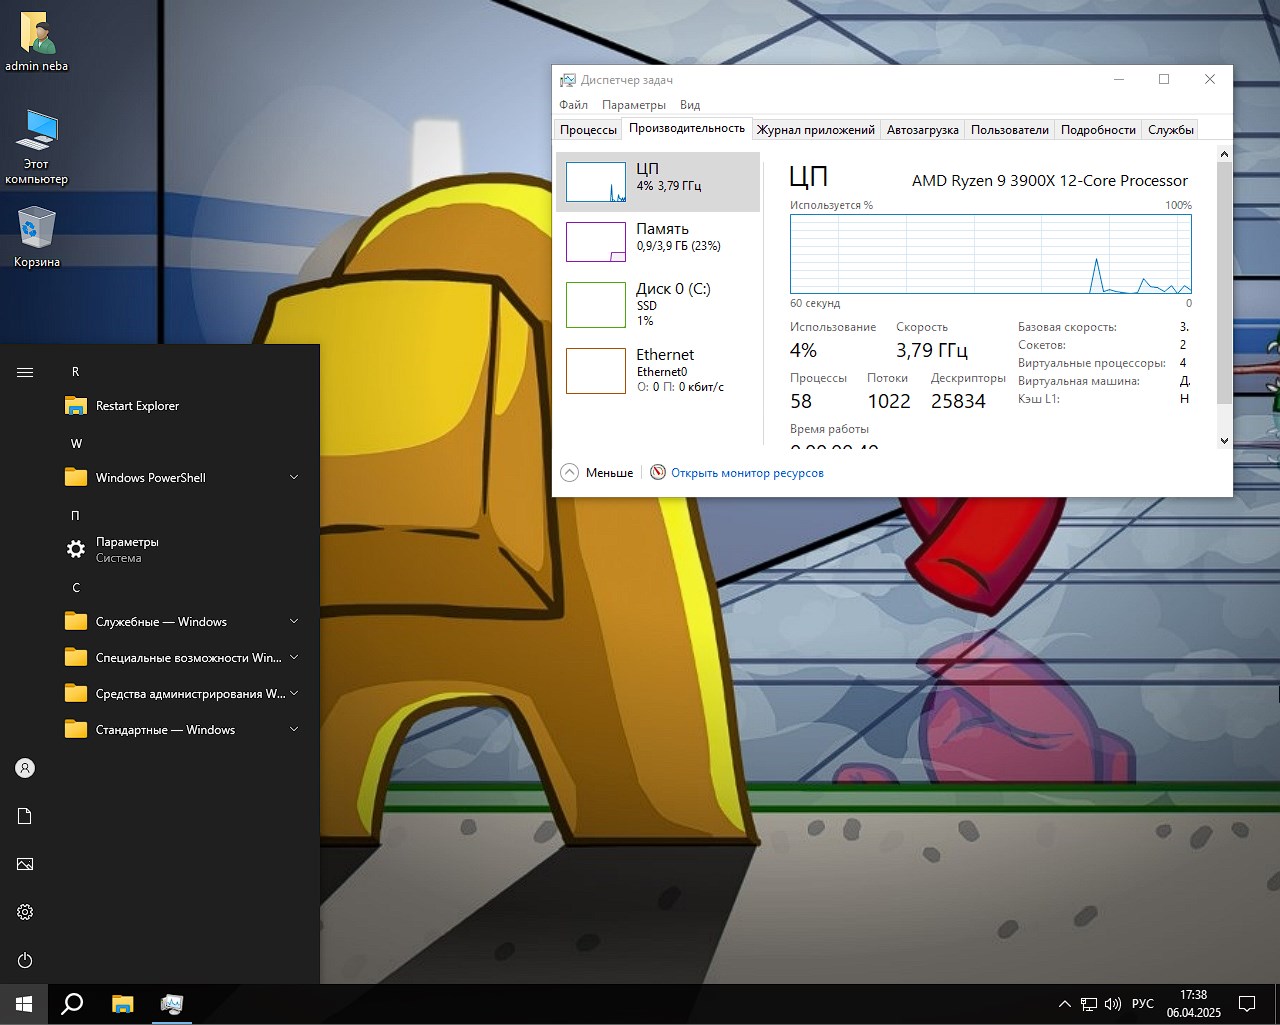Viewport: 1280px width, 1025px height.
Task: Jump to the R letter group header
Action: [75, 372]
